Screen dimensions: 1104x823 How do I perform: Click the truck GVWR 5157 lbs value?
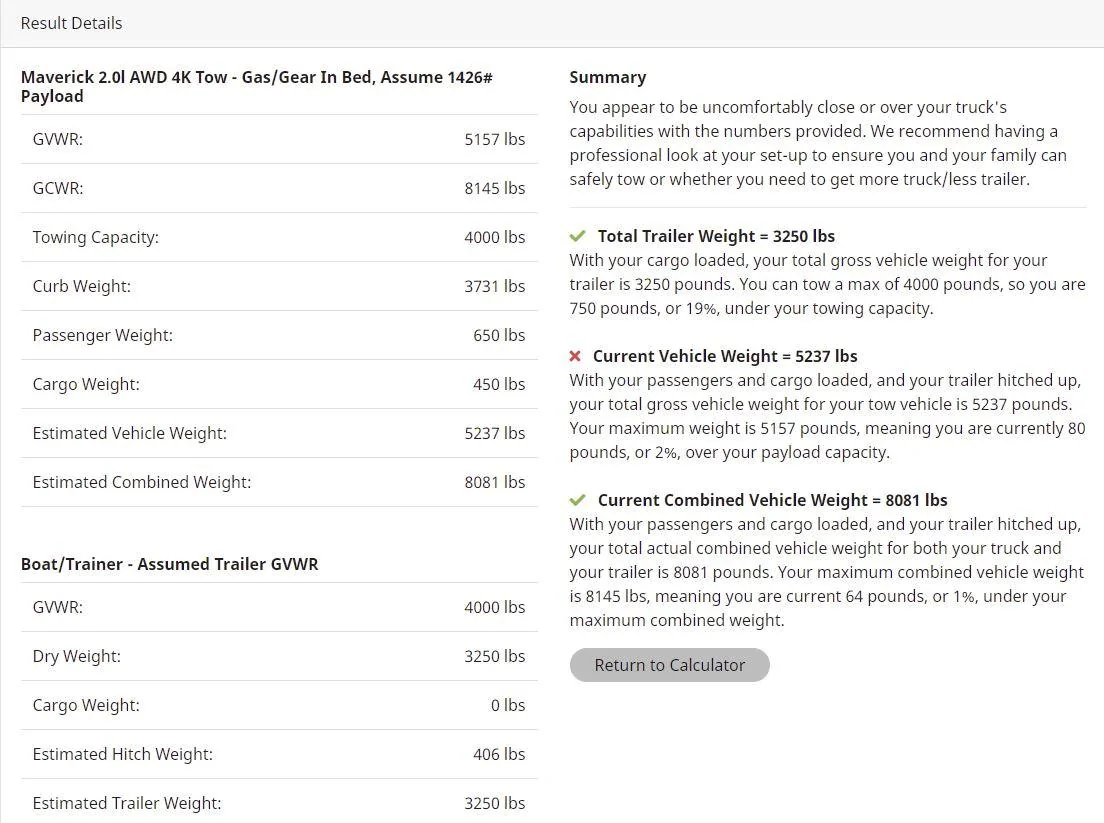tap(494, 139)
